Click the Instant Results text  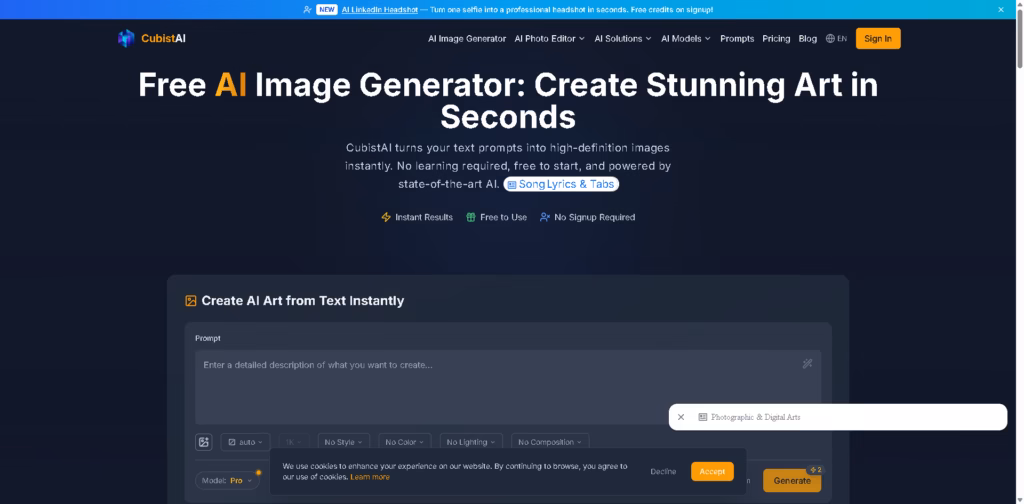tap(424, 217)
